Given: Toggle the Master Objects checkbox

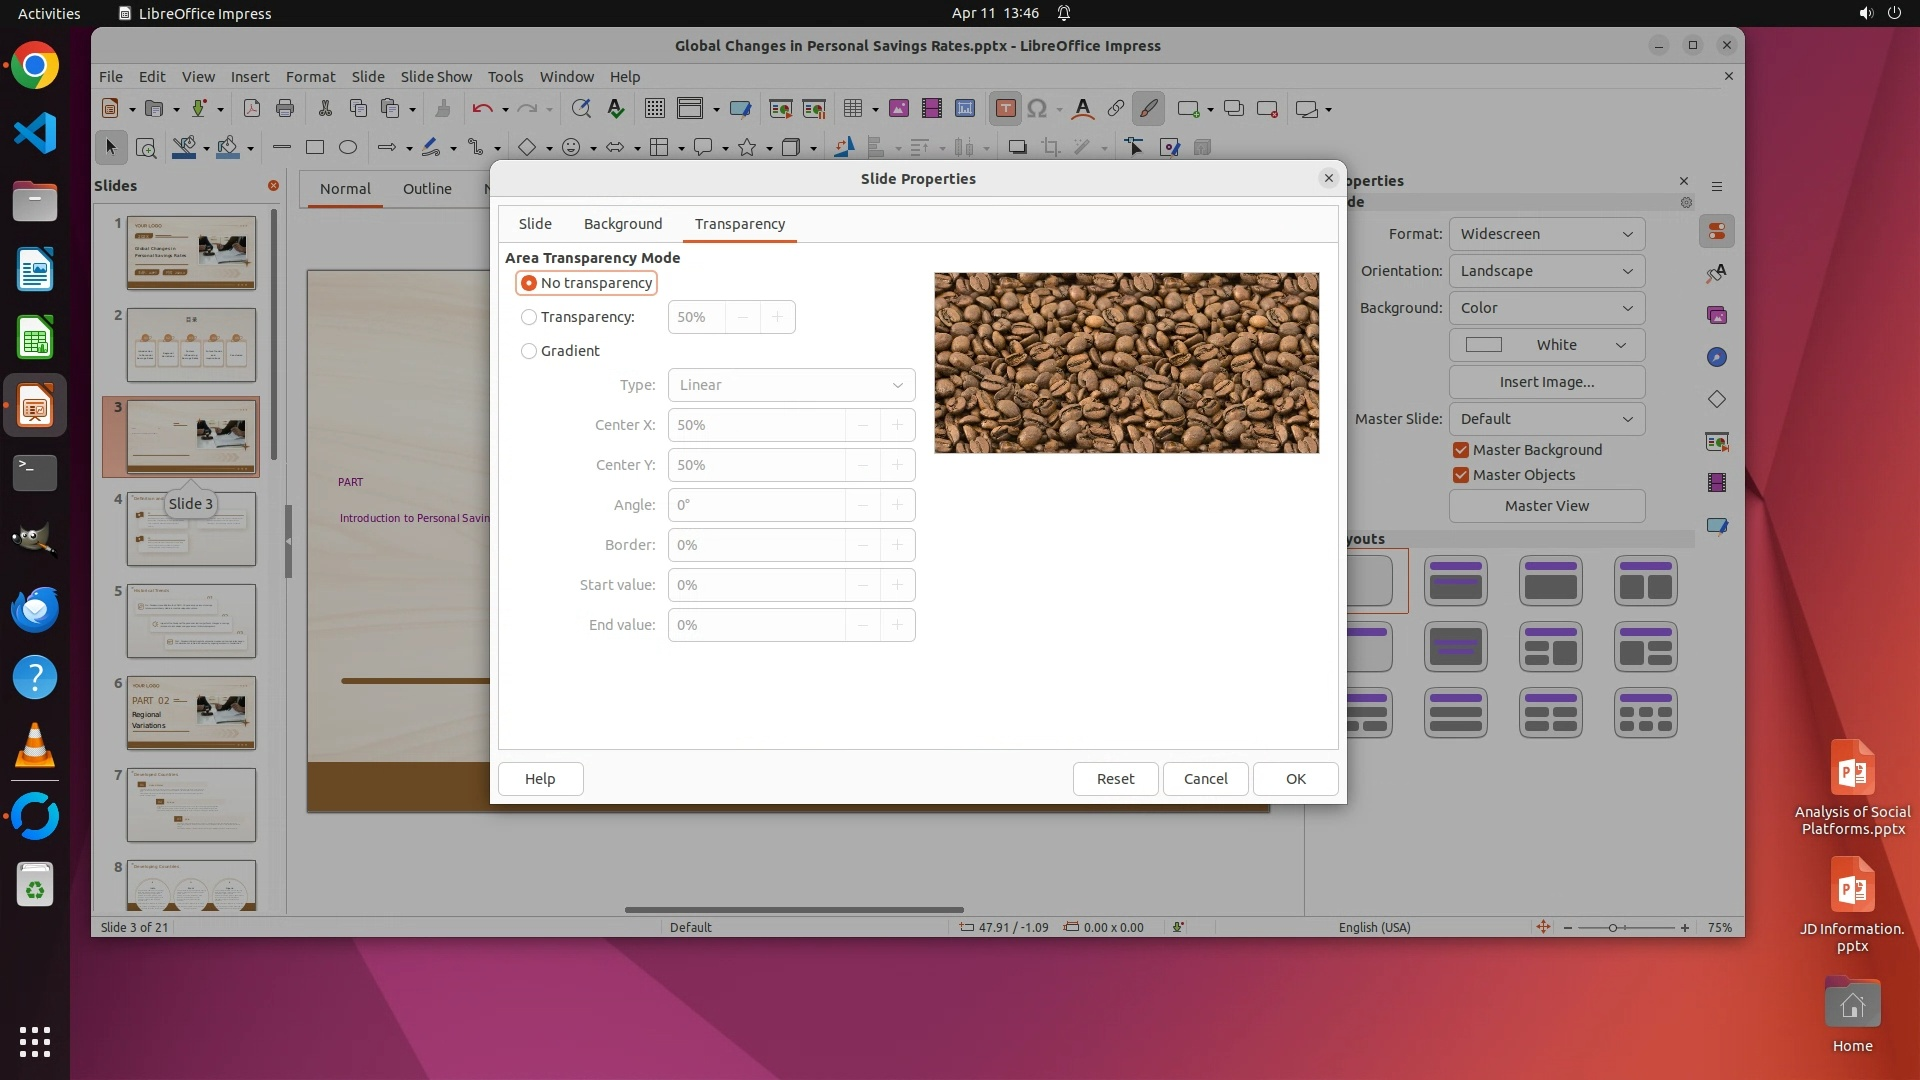Looking at the screenshot, I should [1461, 475].
